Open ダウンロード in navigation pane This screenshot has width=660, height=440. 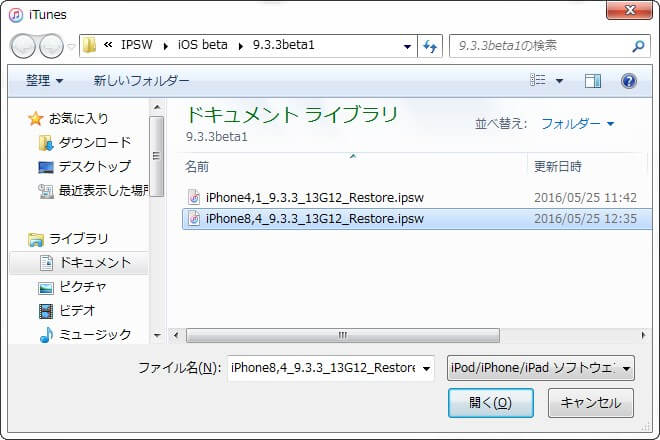(95, 142)
